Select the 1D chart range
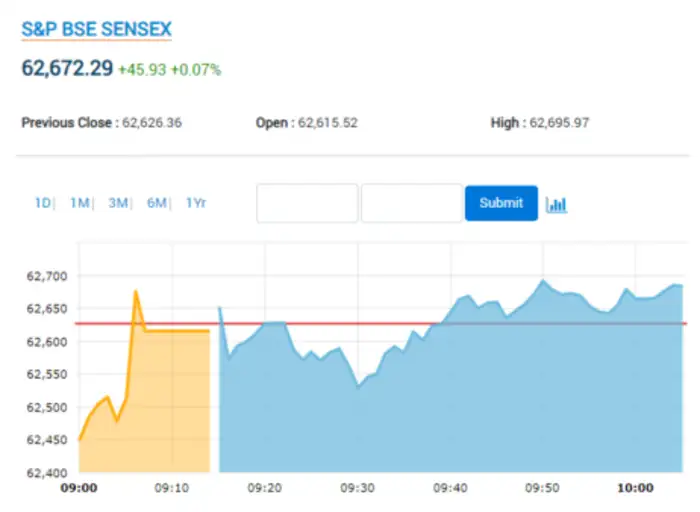This screenshot has height=512, width=700. click(43, 203)
